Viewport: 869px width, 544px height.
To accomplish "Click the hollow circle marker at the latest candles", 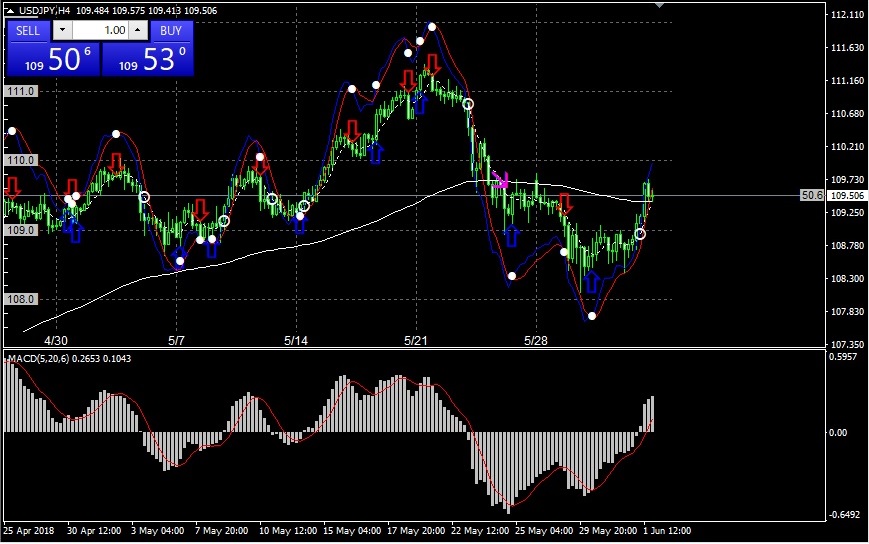I will 640,234.
